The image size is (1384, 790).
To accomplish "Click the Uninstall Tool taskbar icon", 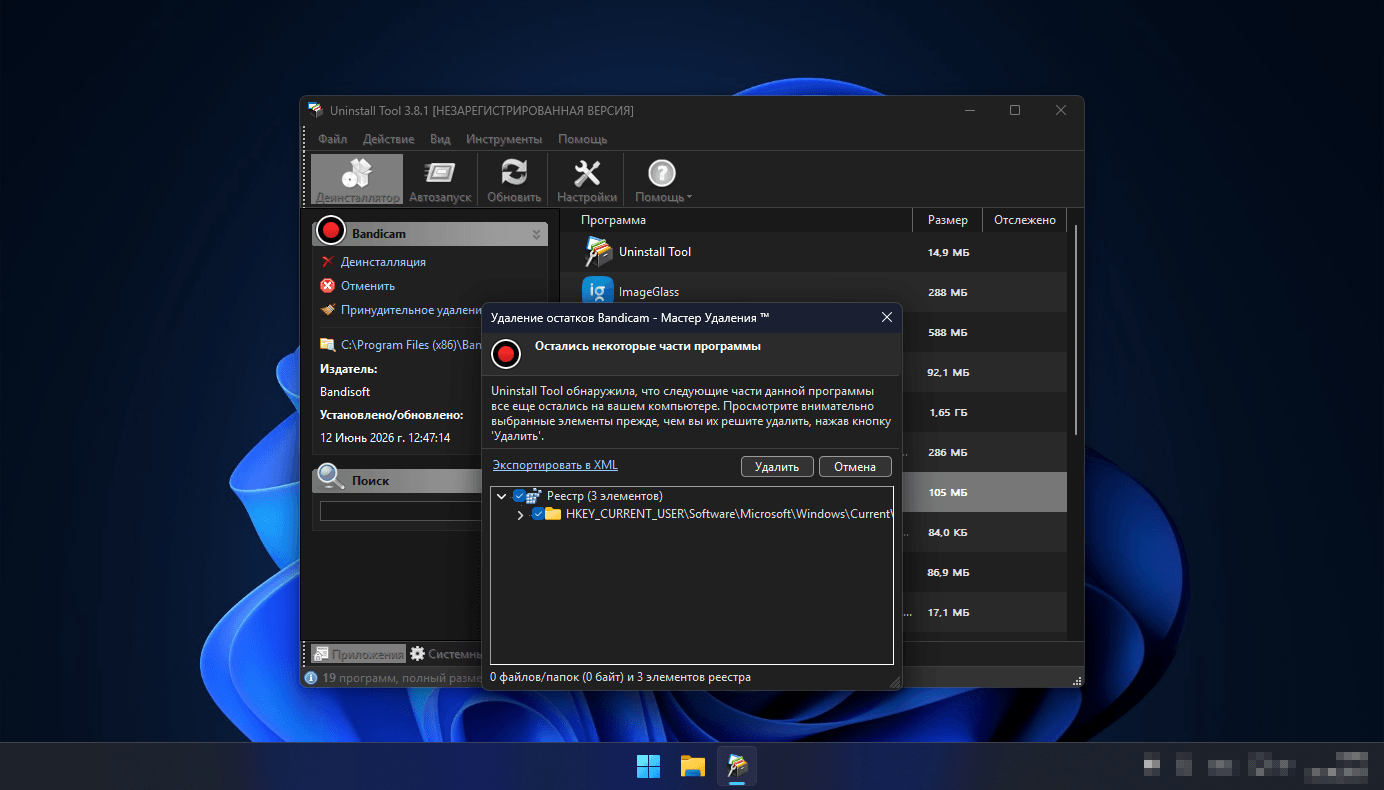I will click(738, 766).
